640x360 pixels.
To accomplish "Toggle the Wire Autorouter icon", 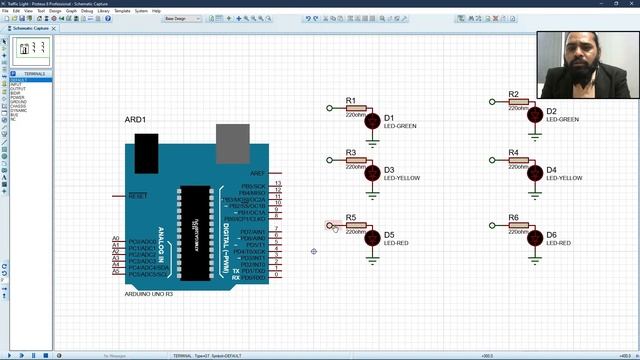I will (460, 18).
